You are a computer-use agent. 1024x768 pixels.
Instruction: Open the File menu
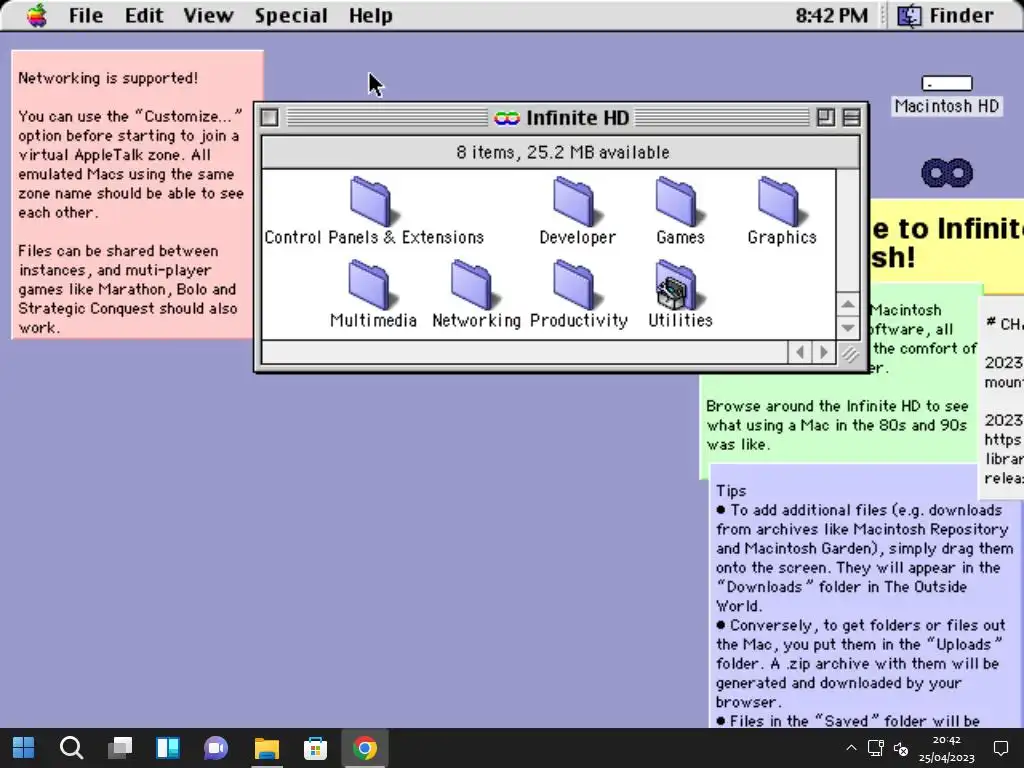[86, 15]
